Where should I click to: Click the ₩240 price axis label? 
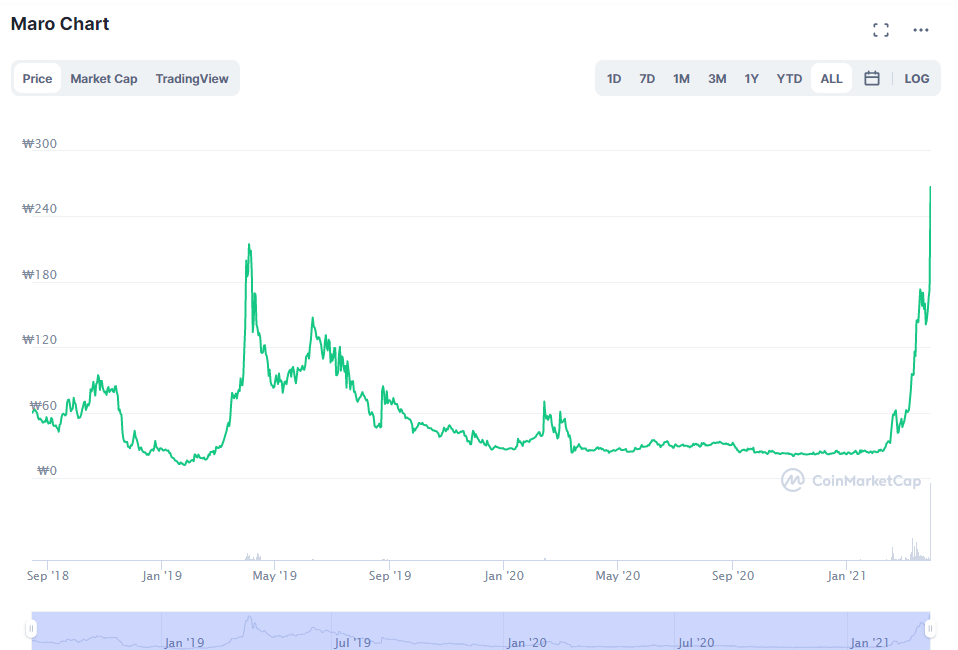pyautogui.click(x=40, y=209)
